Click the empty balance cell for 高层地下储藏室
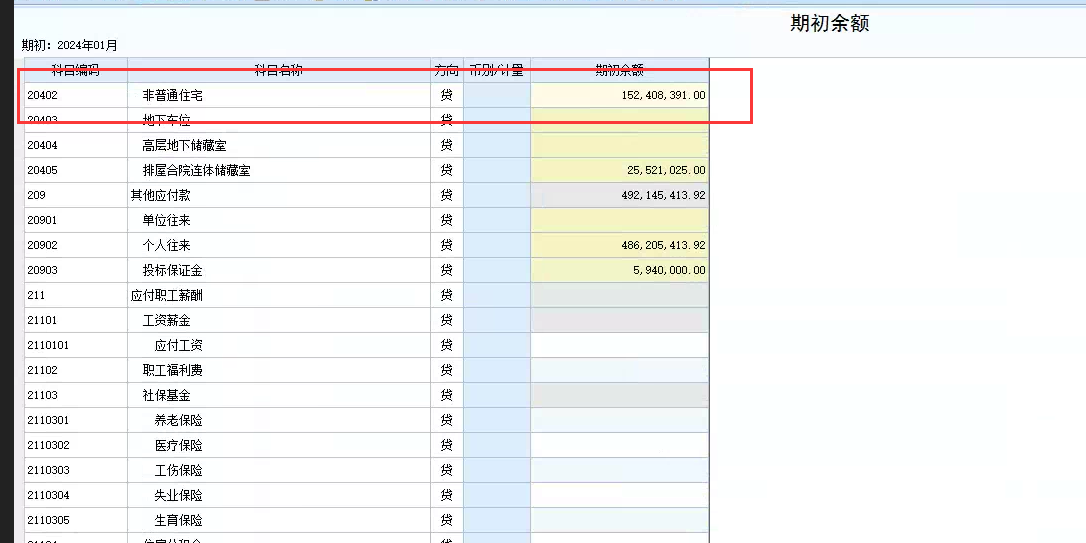The image size is (1086, 543). pyautogui.click(x=620, y=145)
